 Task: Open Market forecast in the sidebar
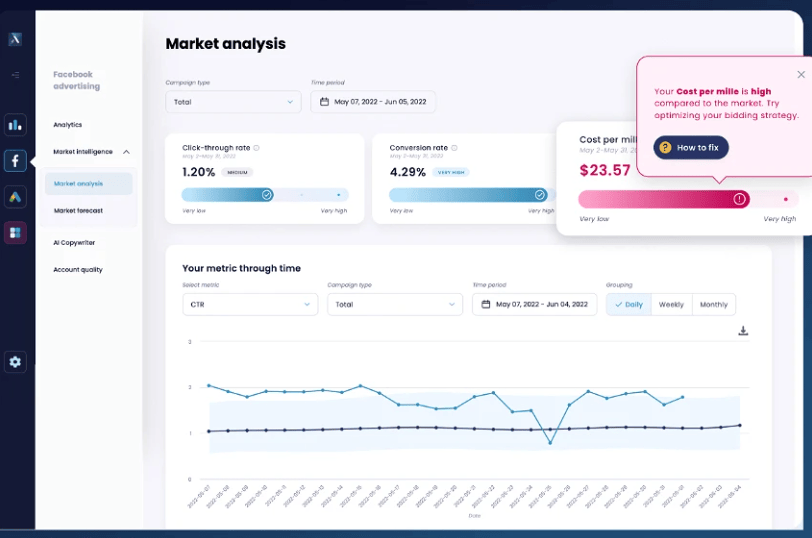click(x=78, y=211)
